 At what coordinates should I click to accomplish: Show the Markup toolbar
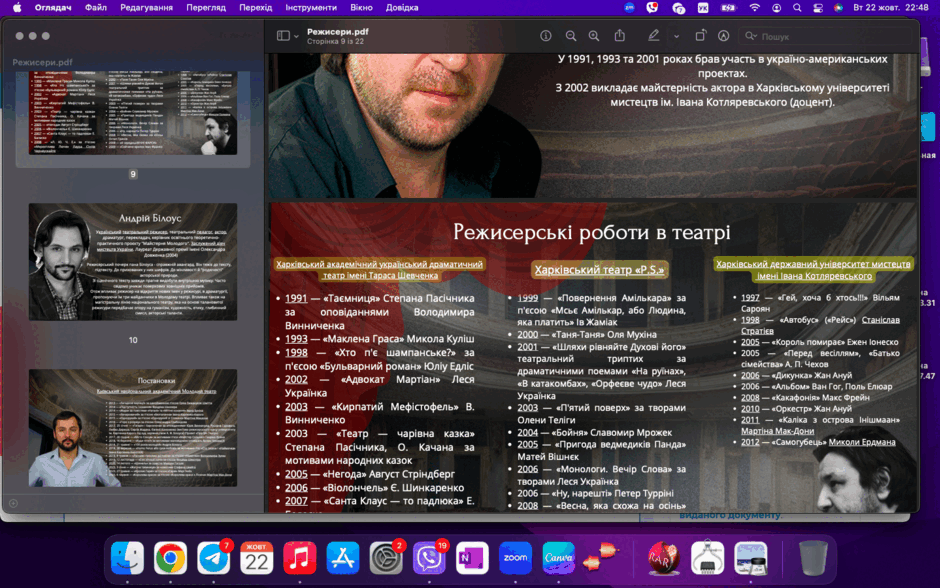pyautogui.click(x=724, y=36)
